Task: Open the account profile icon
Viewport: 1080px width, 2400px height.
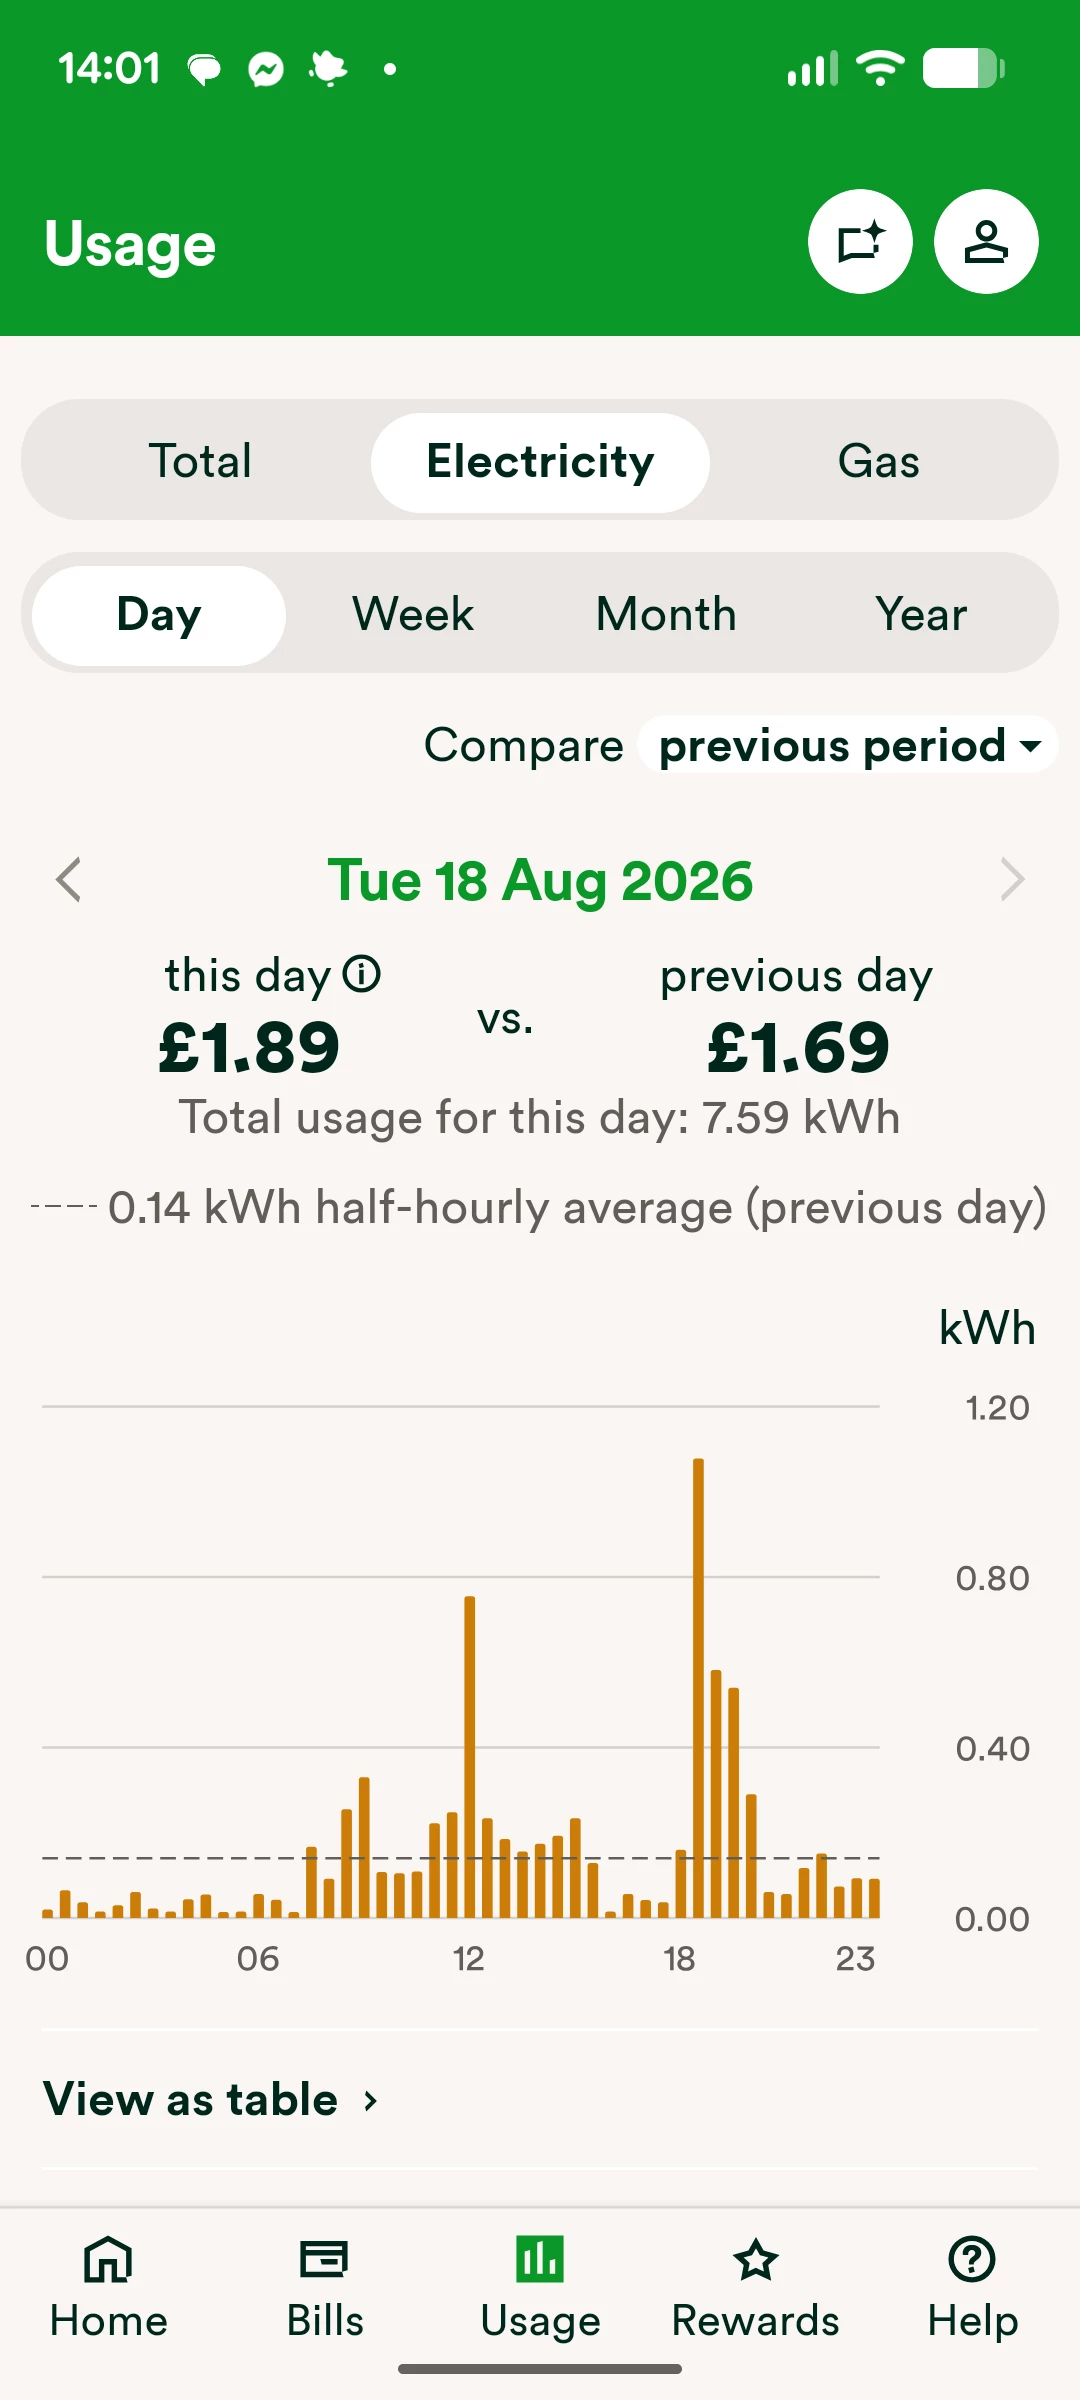Action: click(x=986, y=242)
